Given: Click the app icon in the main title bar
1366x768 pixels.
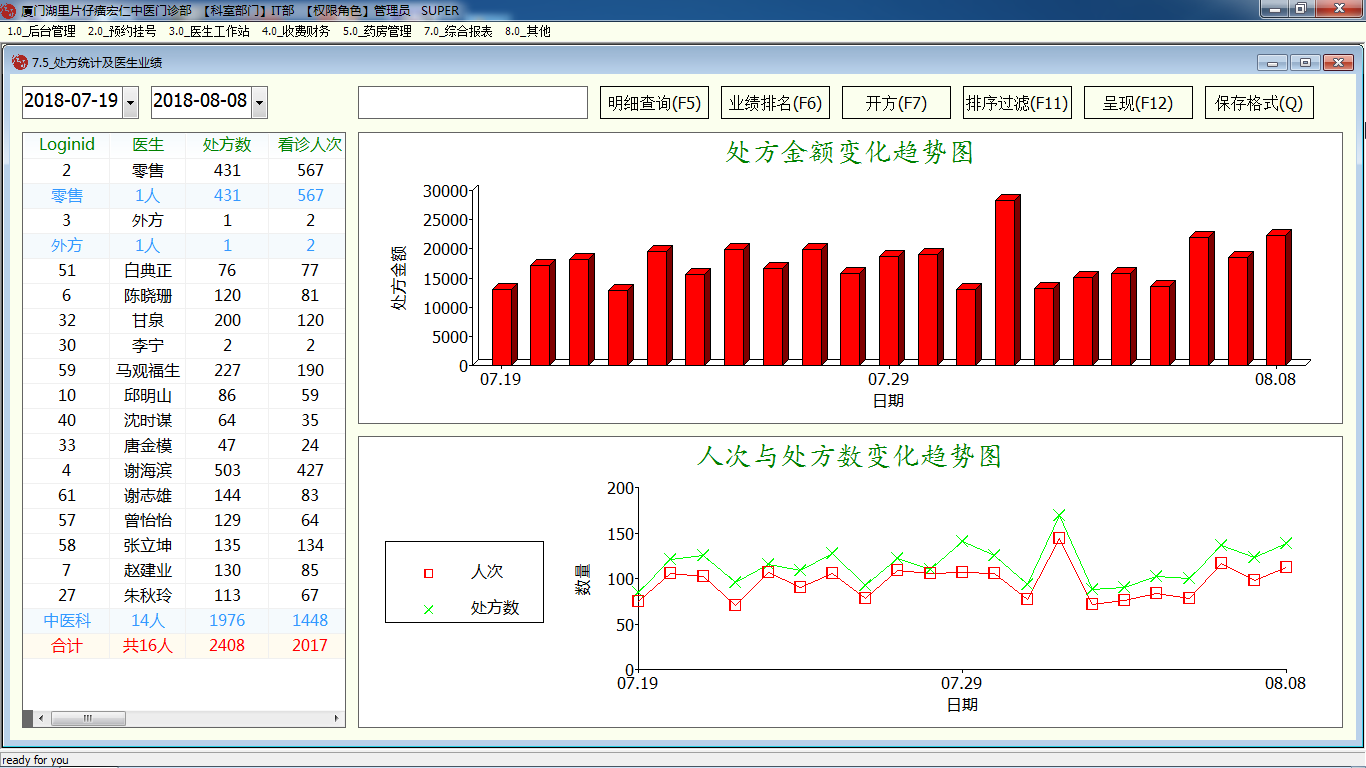Looking at the screenshot, I should (9, 10).
